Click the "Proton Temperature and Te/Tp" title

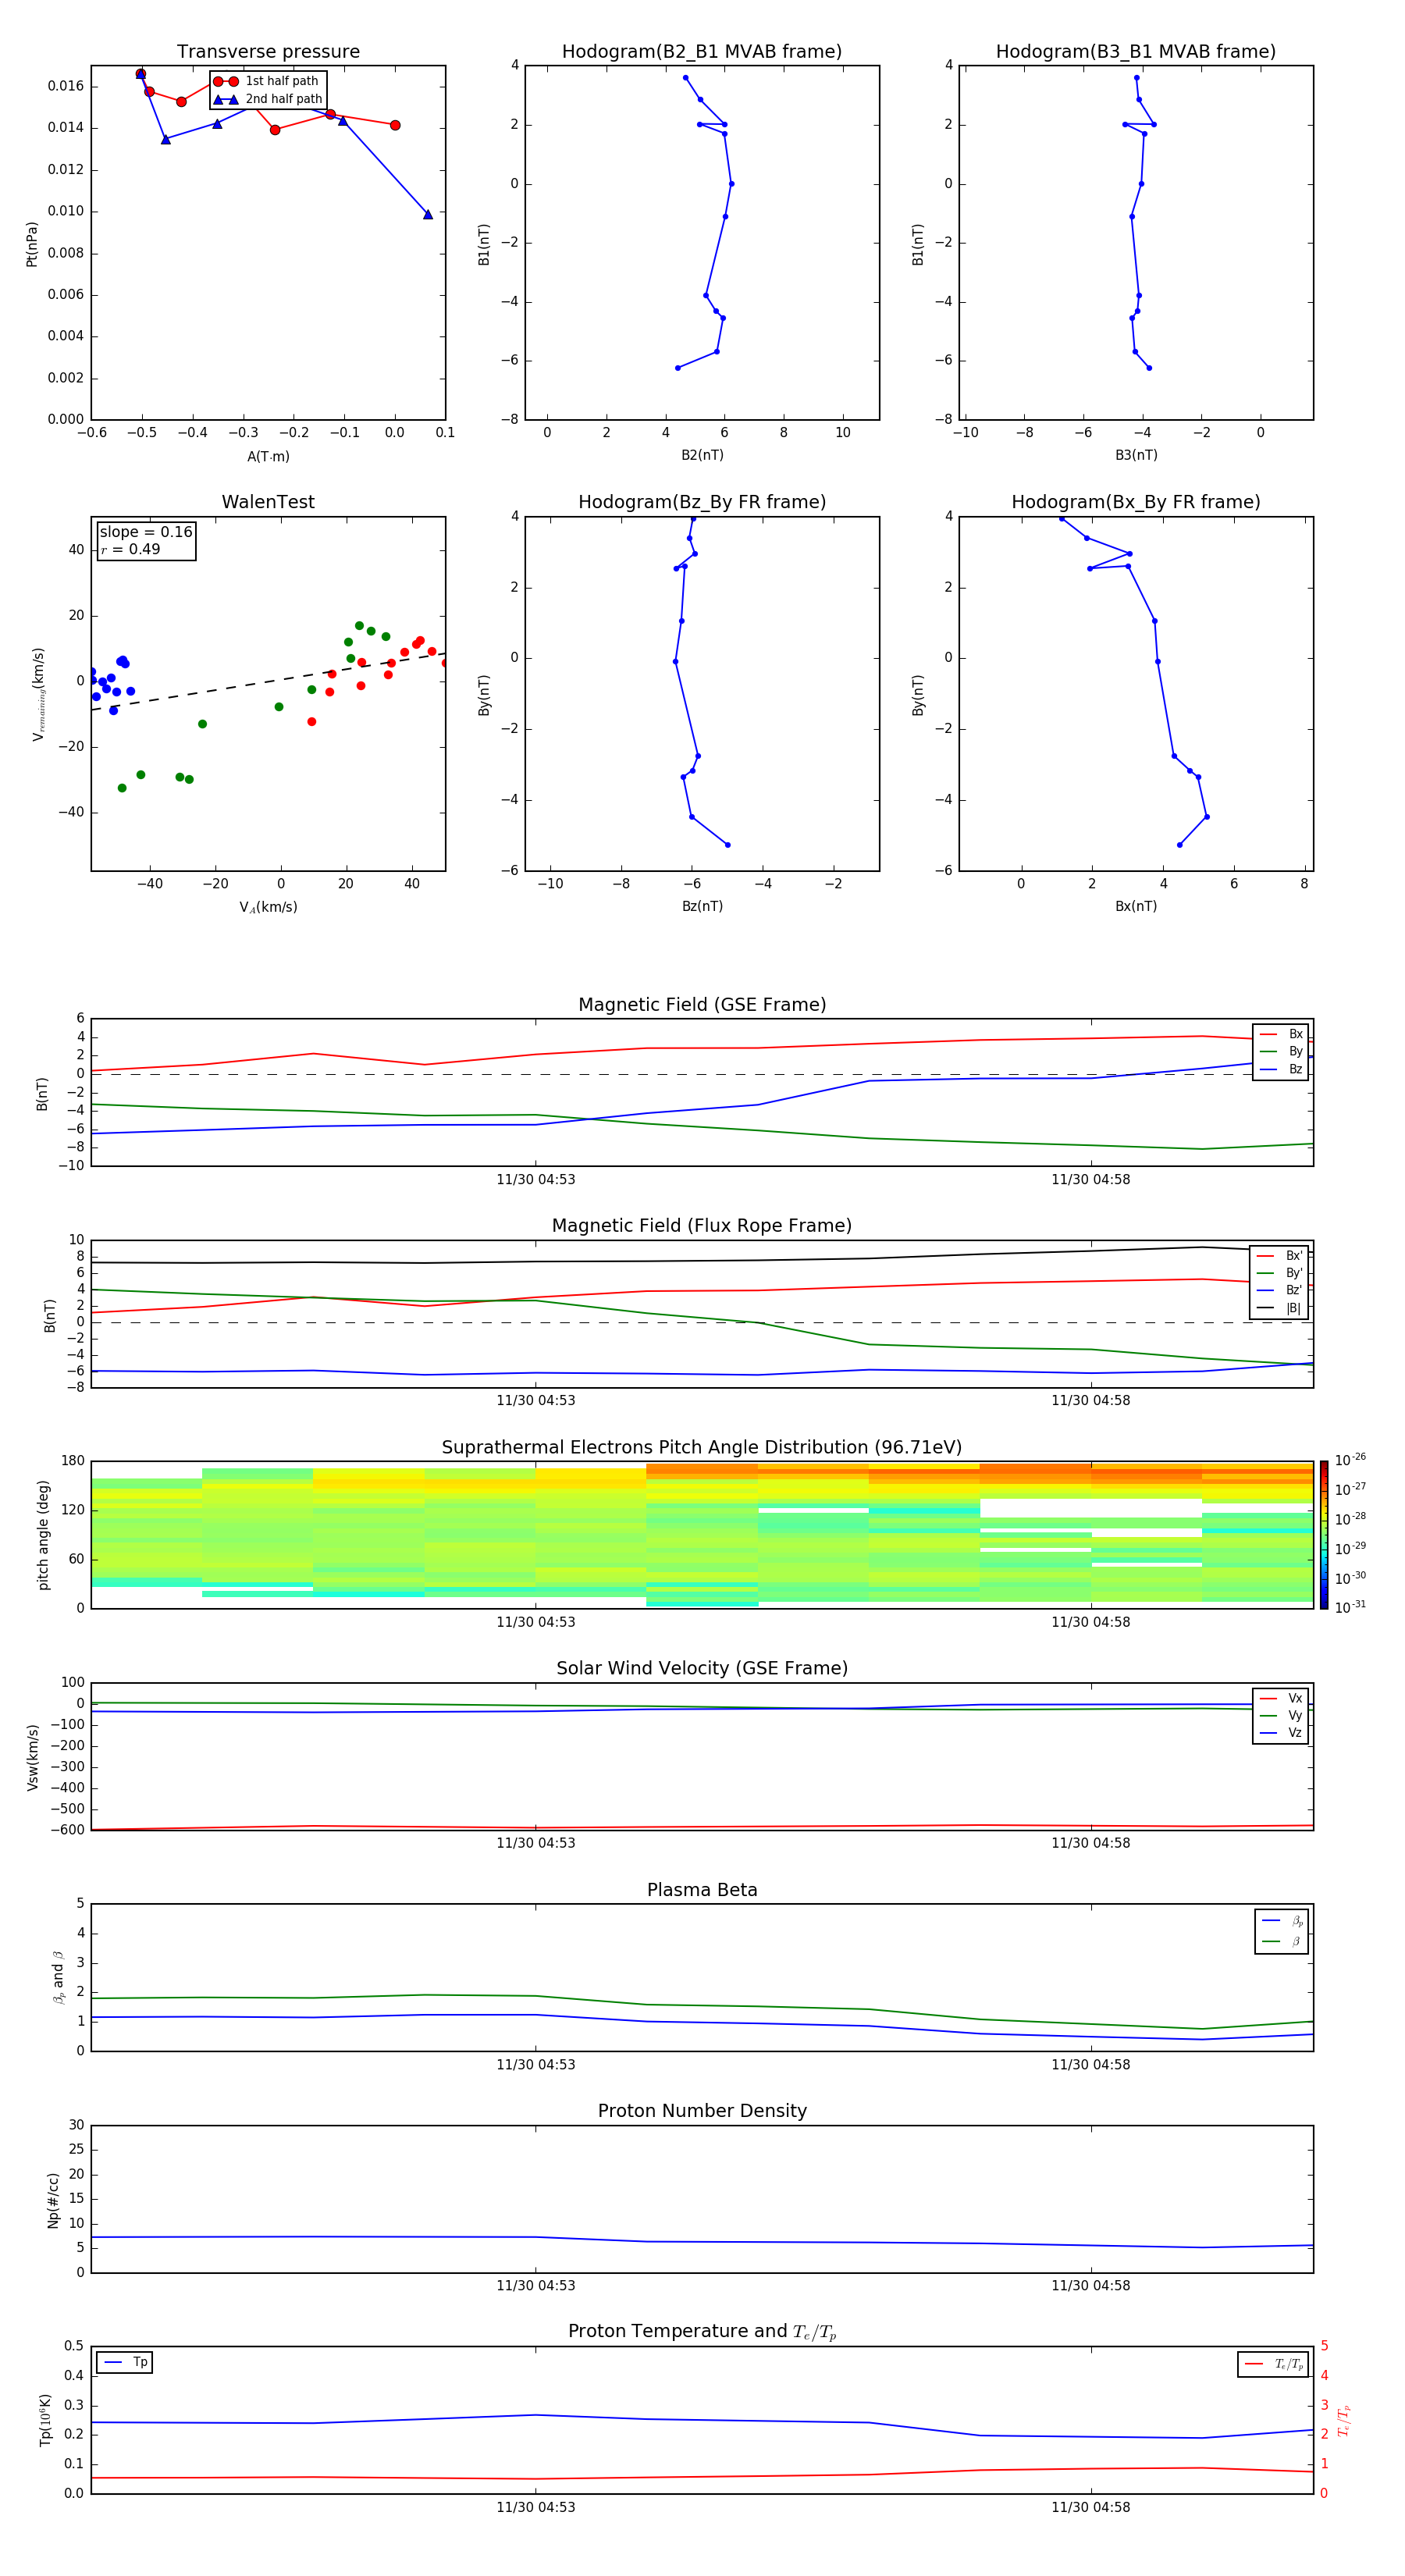[702, 2332]
